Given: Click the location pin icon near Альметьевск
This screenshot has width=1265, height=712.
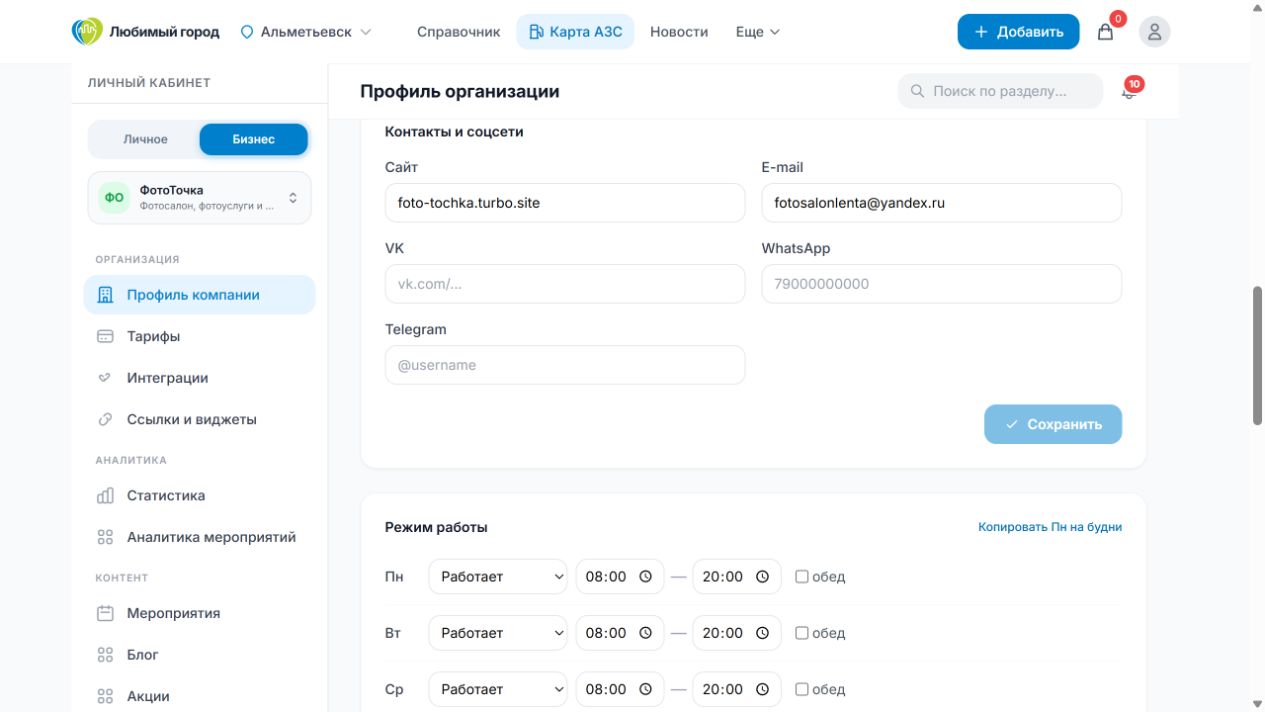Looking at the screenshot, I should 247,32.
